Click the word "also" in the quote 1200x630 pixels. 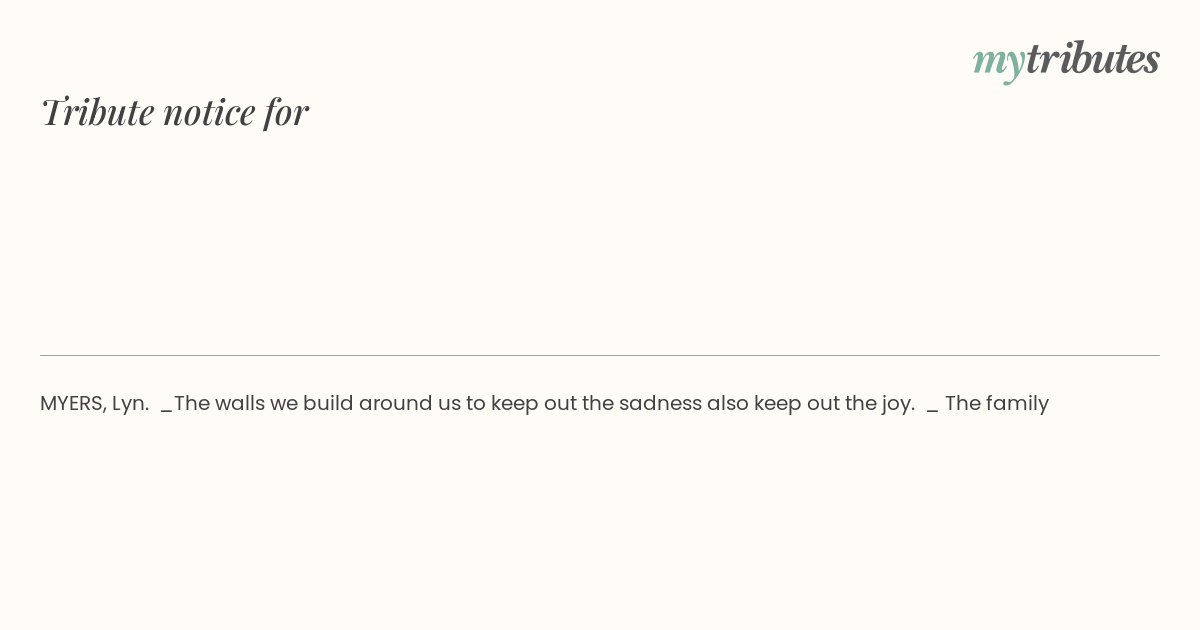[728, 403]
